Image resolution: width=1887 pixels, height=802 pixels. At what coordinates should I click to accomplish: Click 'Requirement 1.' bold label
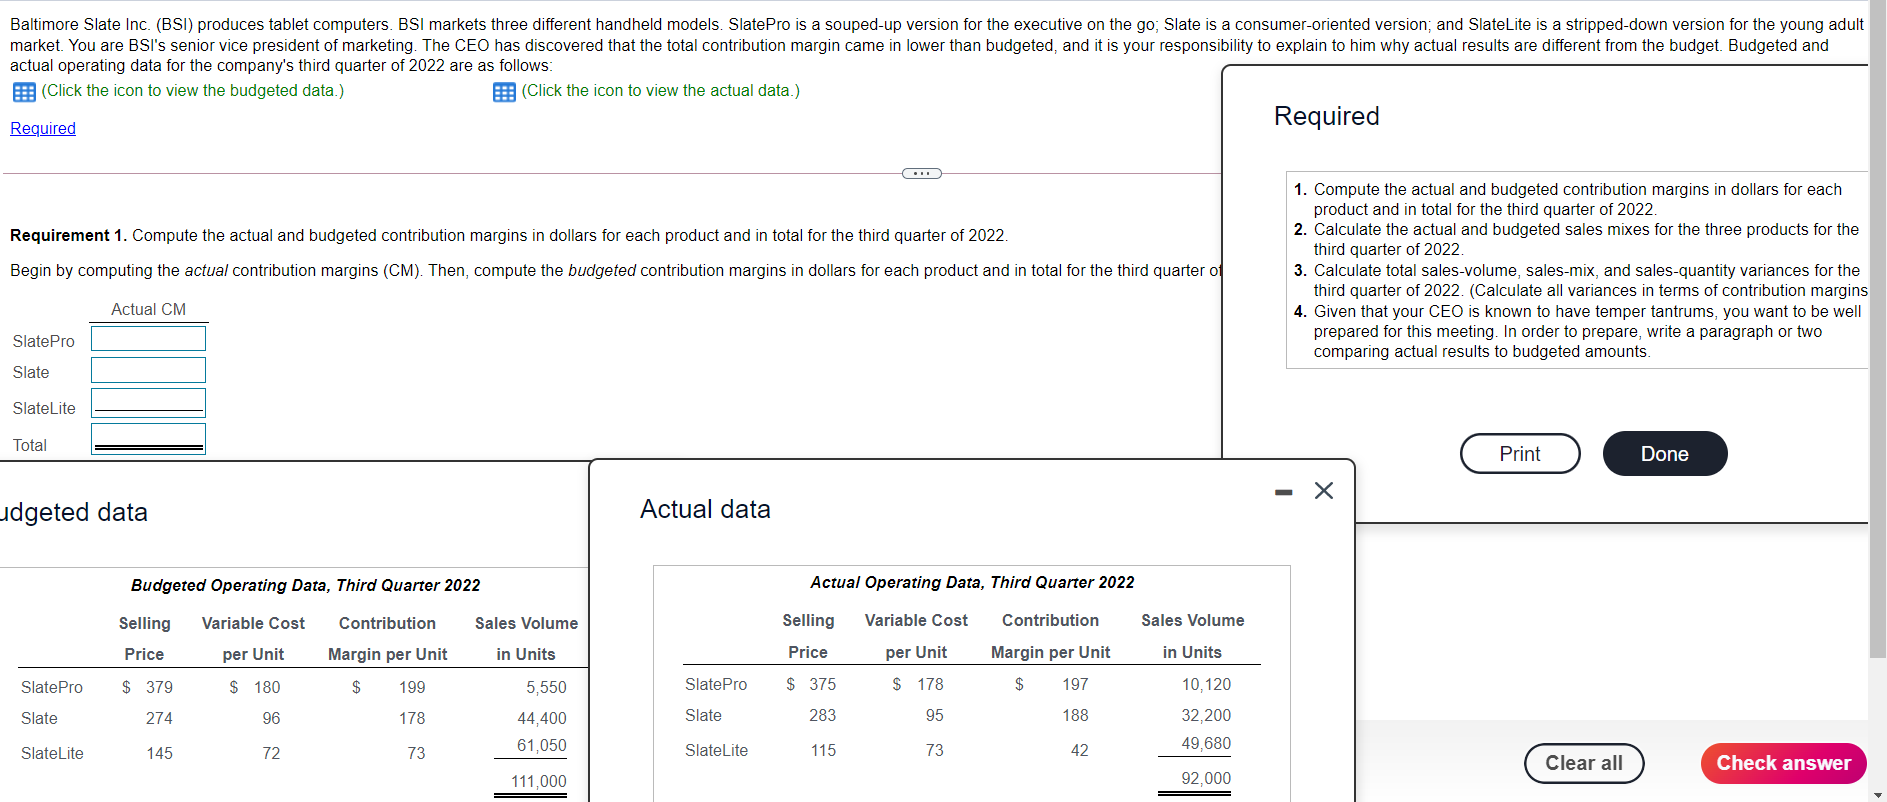coord(68,235)
